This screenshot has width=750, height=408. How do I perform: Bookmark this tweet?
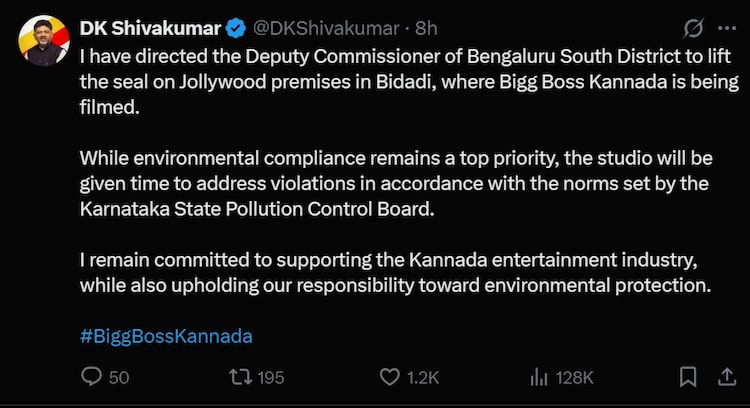coord(688,377)
